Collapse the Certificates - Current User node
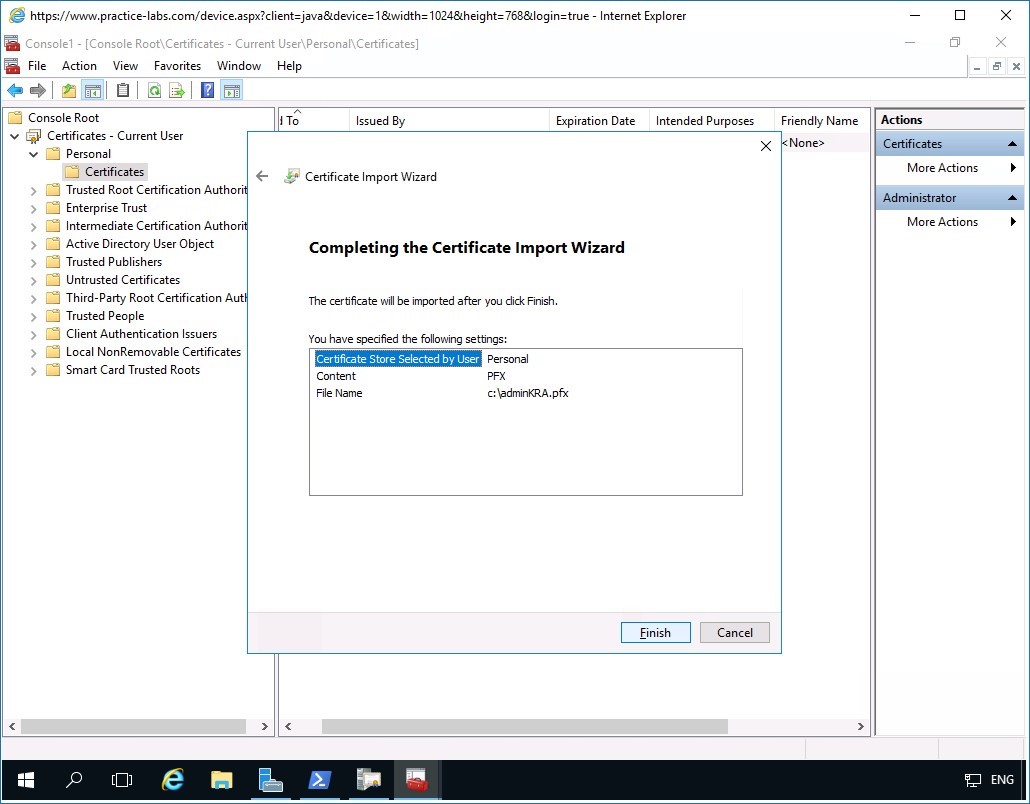1030x804 pixels. tap(14, 137)
